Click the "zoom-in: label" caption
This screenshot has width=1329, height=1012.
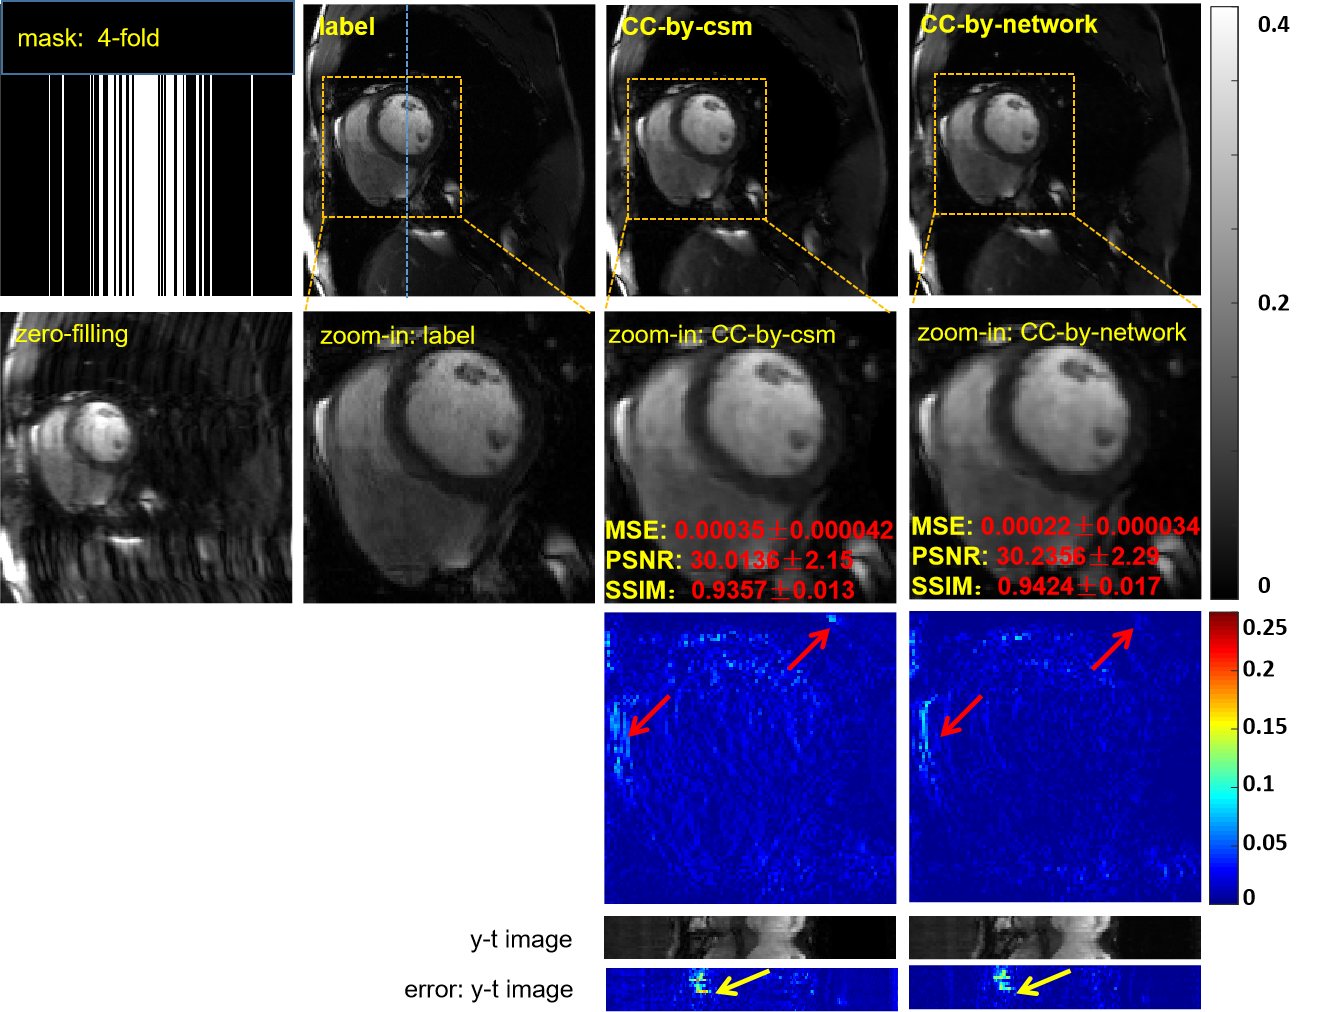(398, 336)
